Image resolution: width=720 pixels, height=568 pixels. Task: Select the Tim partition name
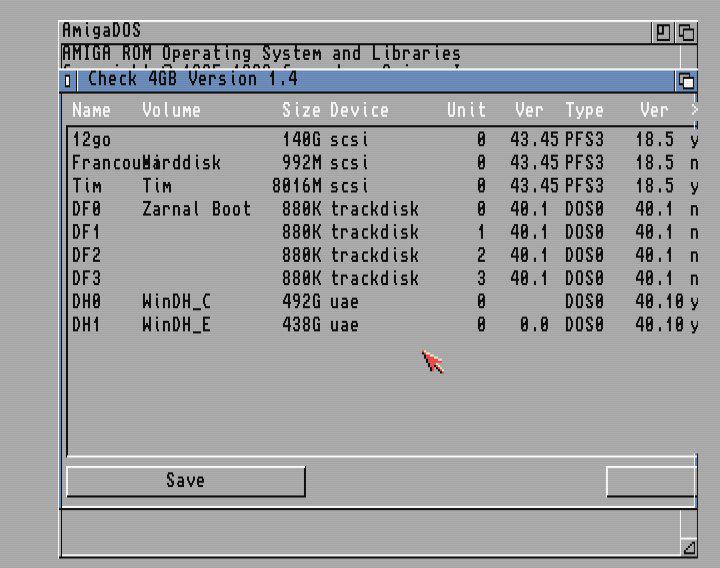click(87, 186)
